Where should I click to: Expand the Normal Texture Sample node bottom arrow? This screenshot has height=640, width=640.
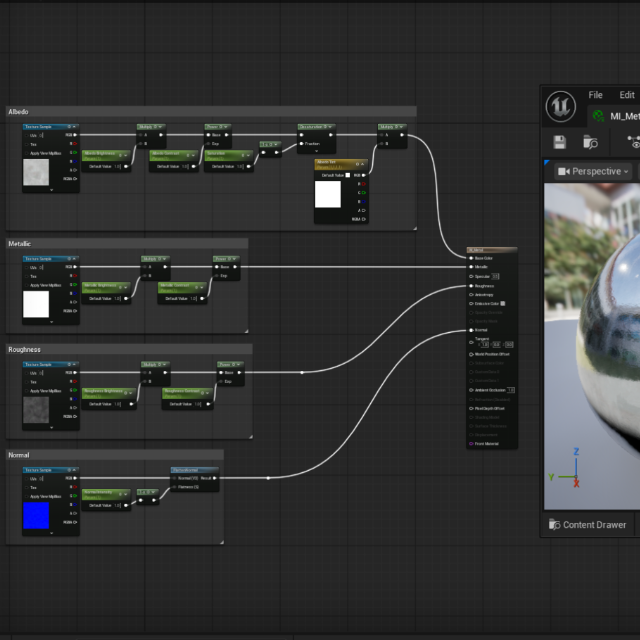coord(51,533)
